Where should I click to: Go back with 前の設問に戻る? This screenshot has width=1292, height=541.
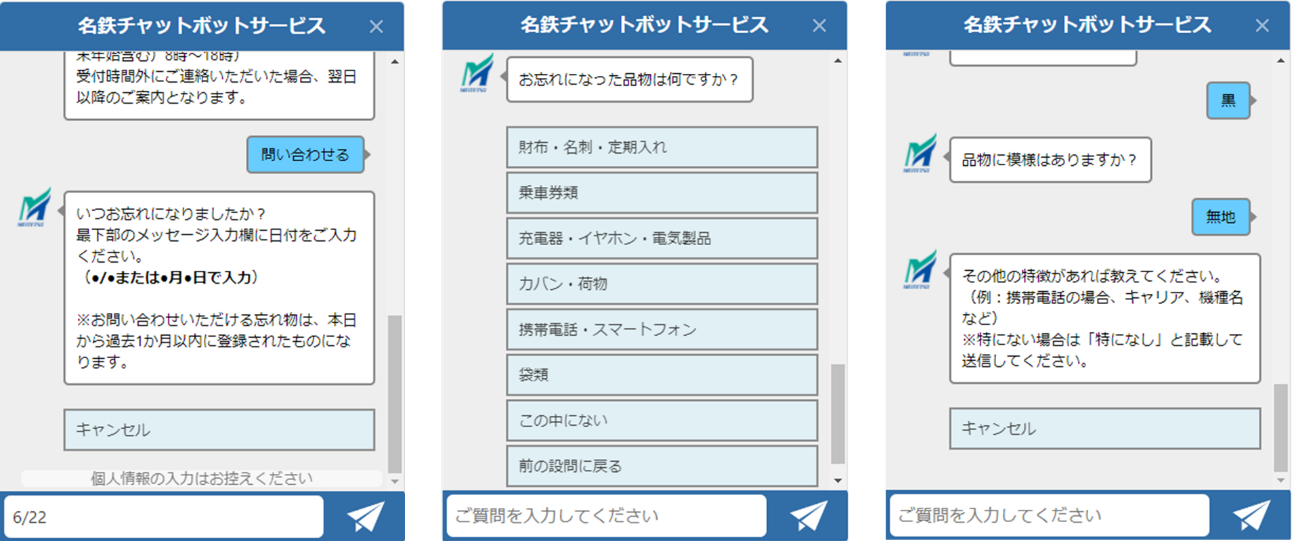[x=662, y=466]
